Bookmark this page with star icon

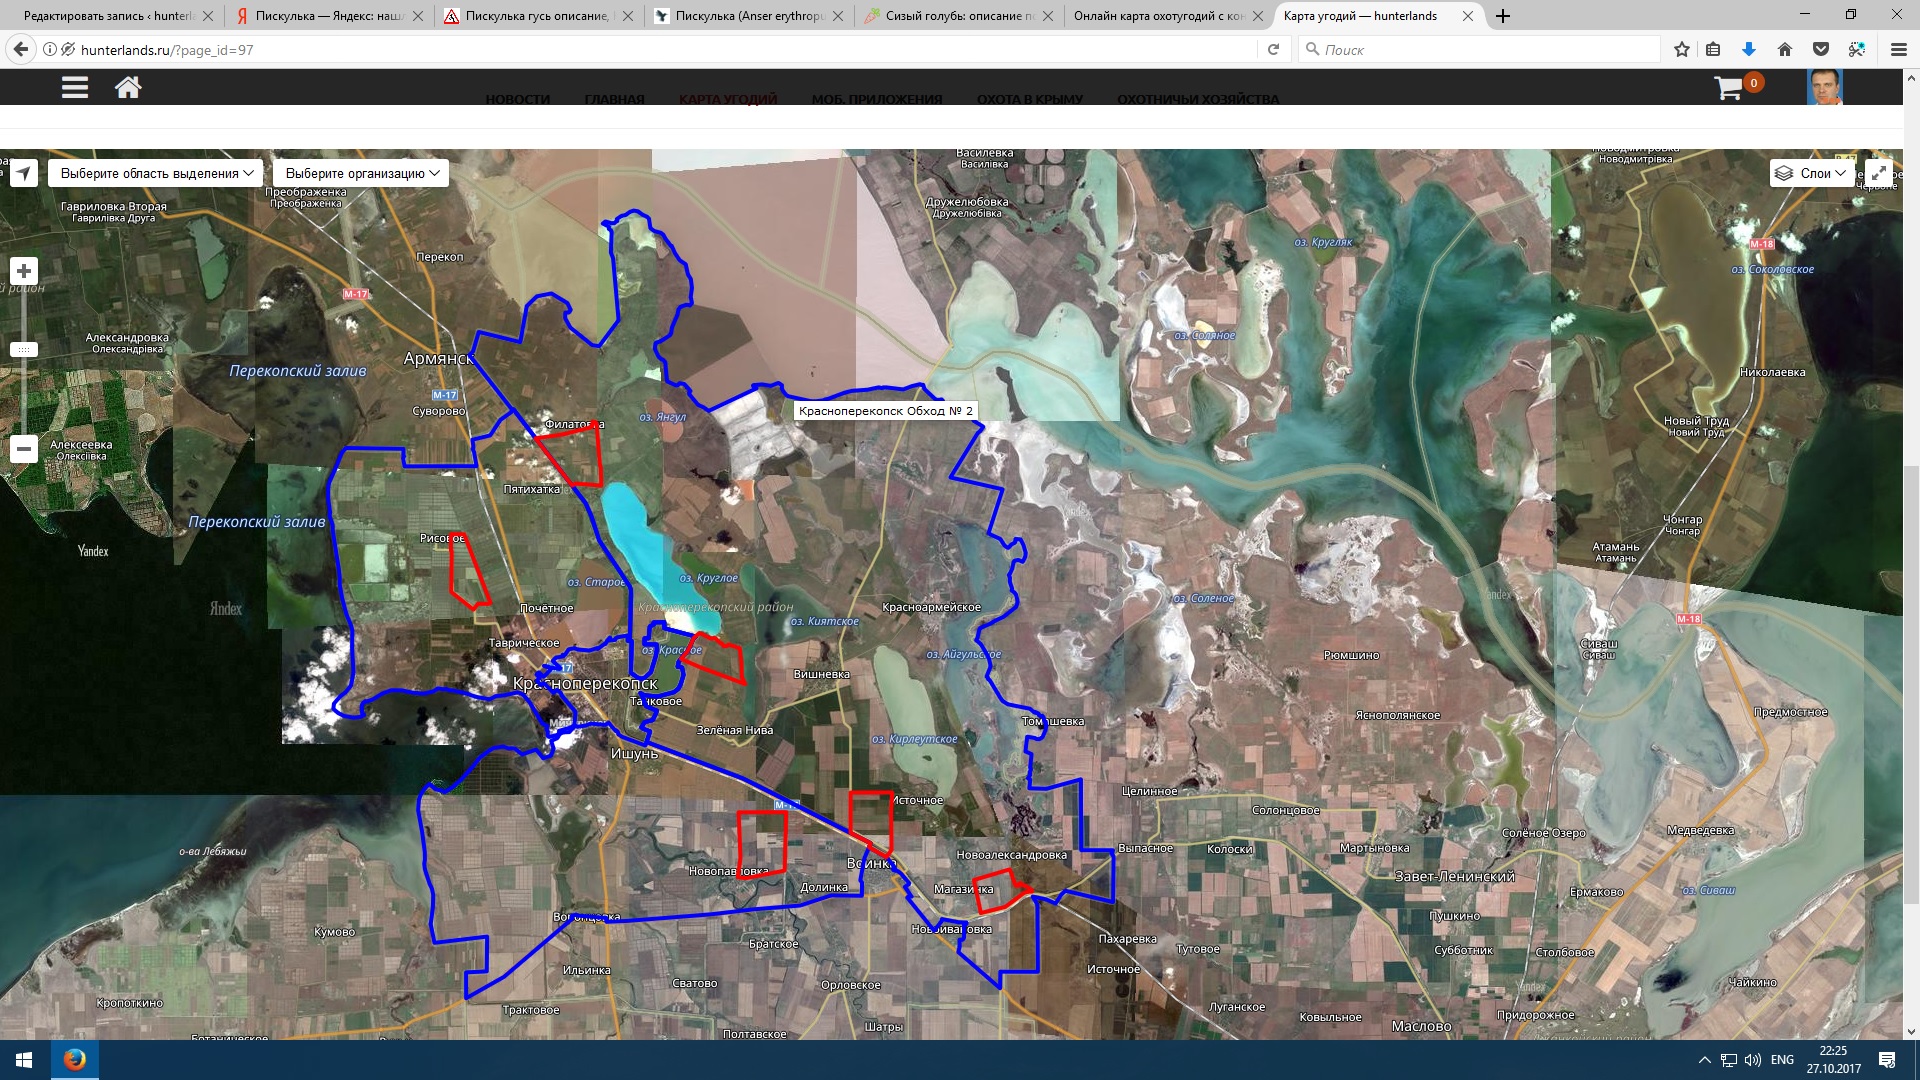tap(1682, 49)
